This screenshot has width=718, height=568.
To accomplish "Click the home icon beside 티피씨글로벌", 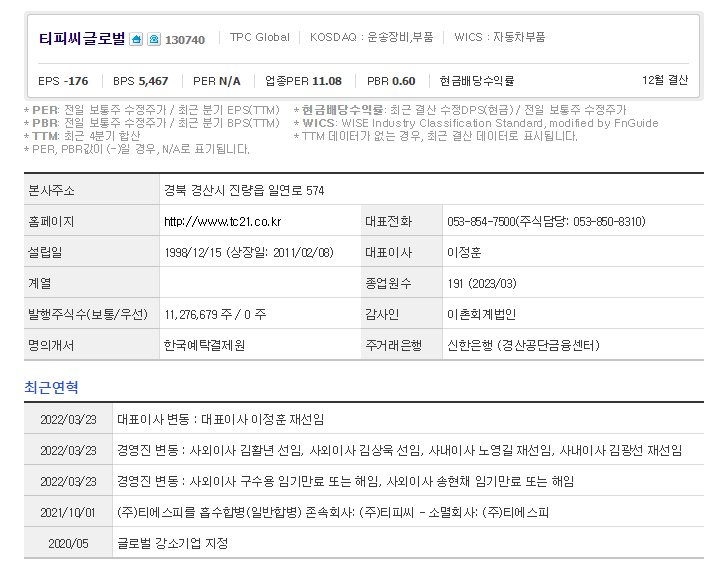I will coord(136,39).
